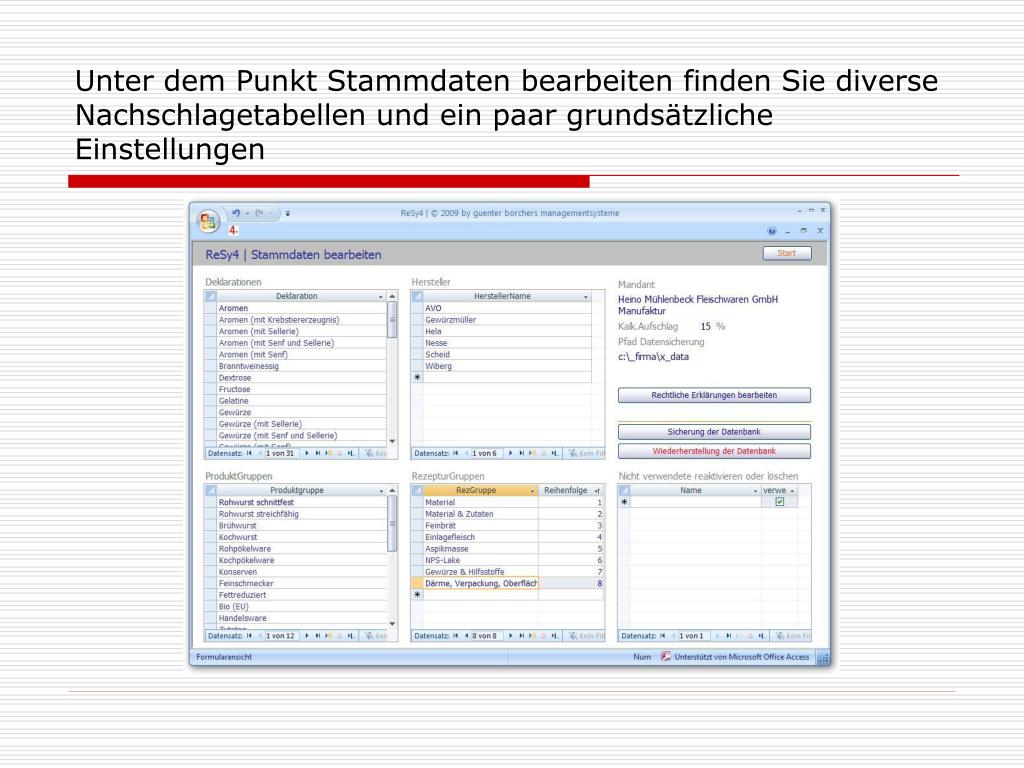Click the 8 von 8 record number field
Image resolution: width=1024 pixels, height=768 pixels.
[x=485, y=635]
